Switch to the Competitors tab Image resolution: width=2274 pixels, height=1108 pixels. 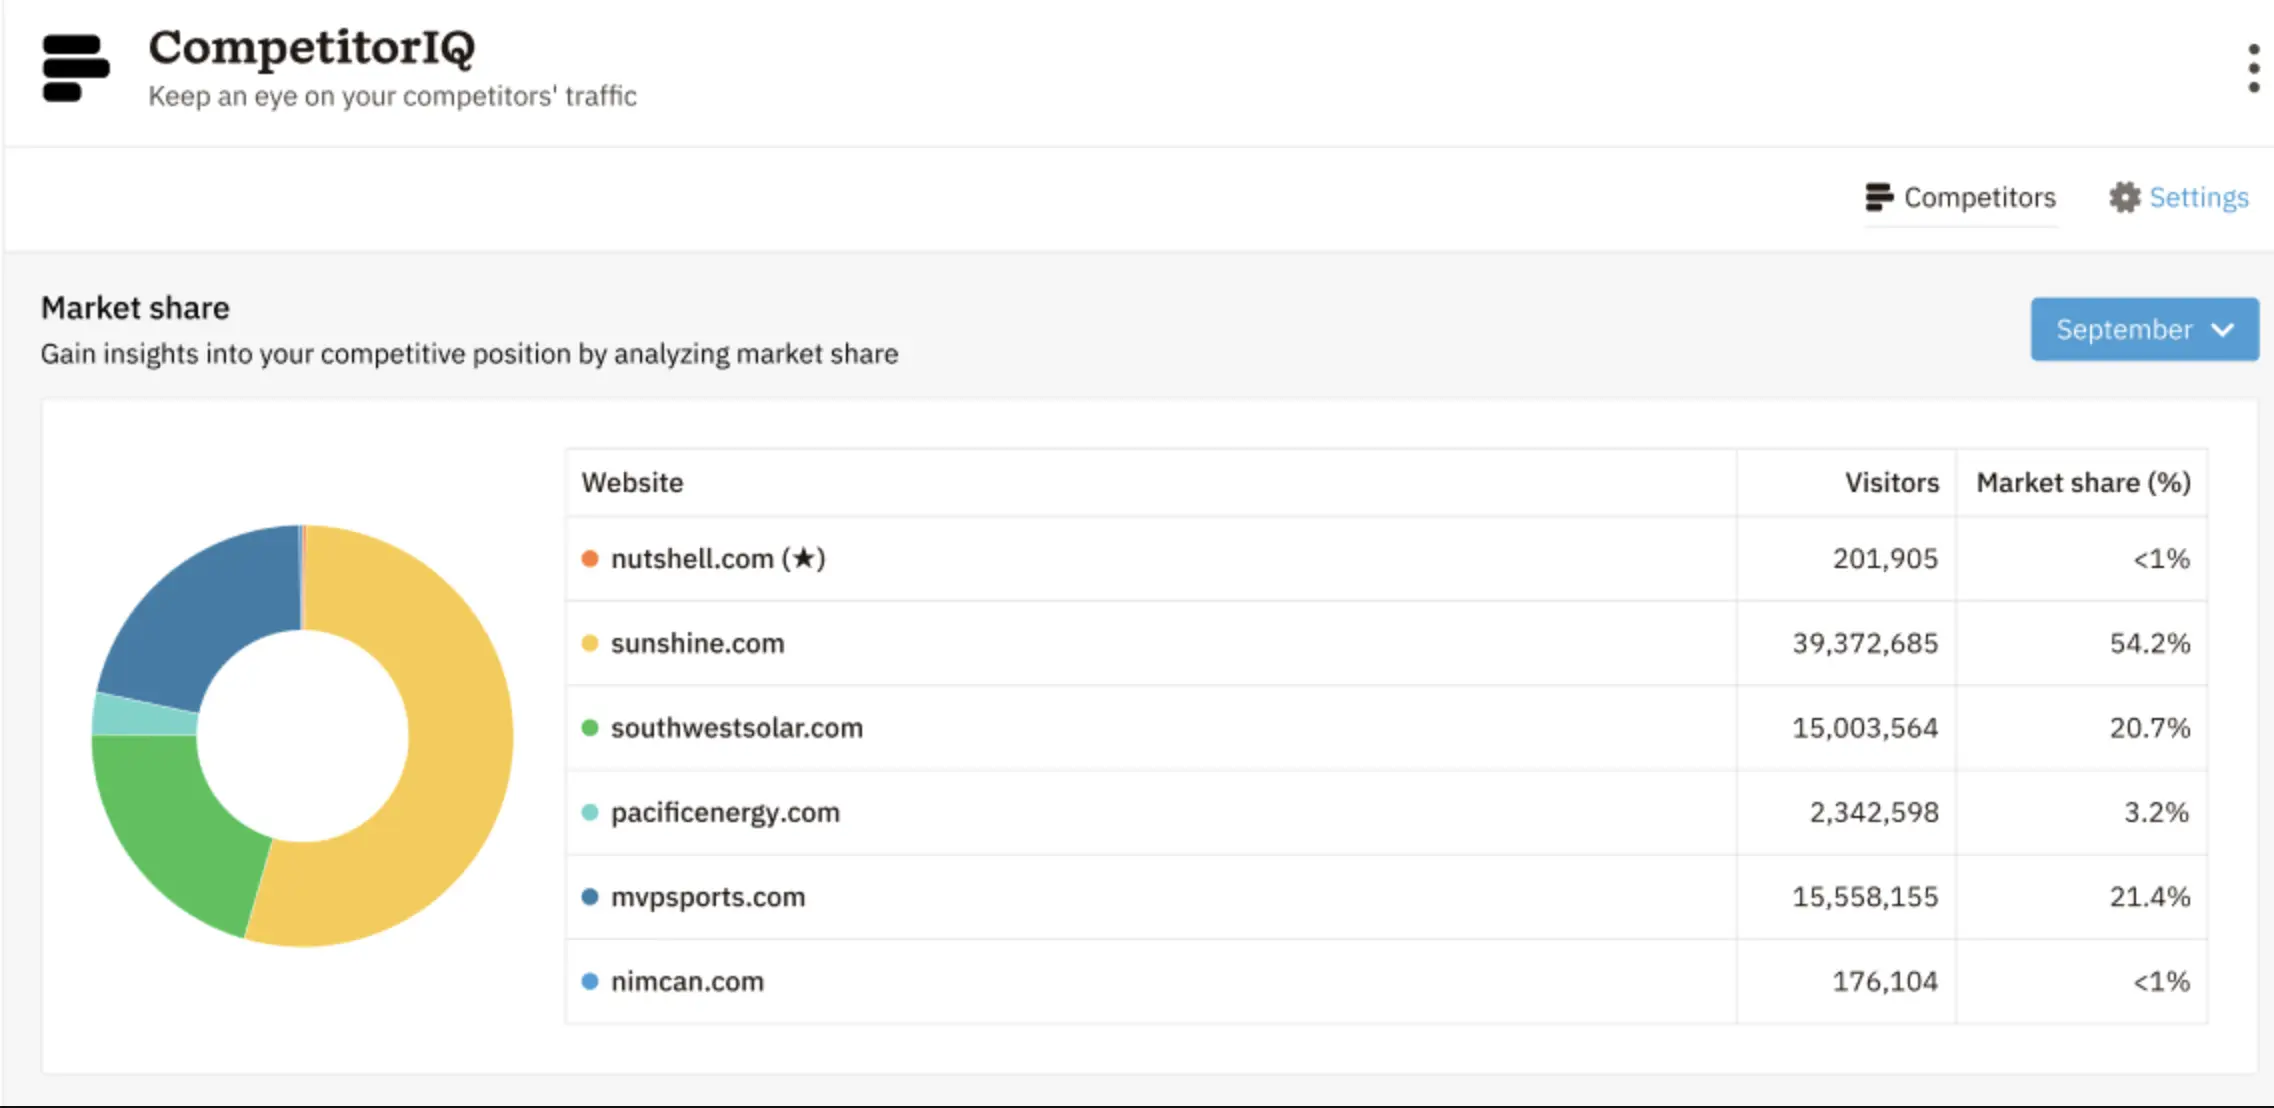[1960, 197]
